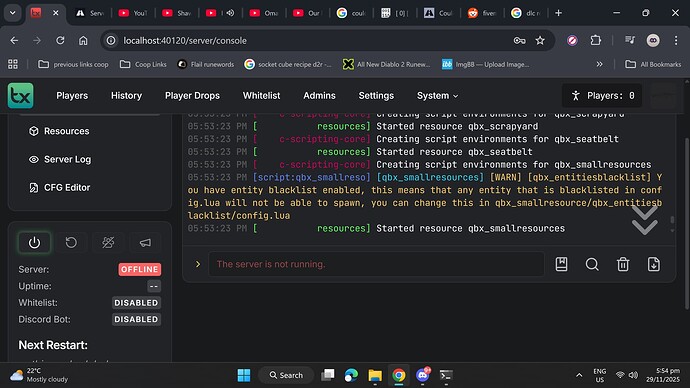Start server with the power button
690x388 pixels.
tap(34, 242)
